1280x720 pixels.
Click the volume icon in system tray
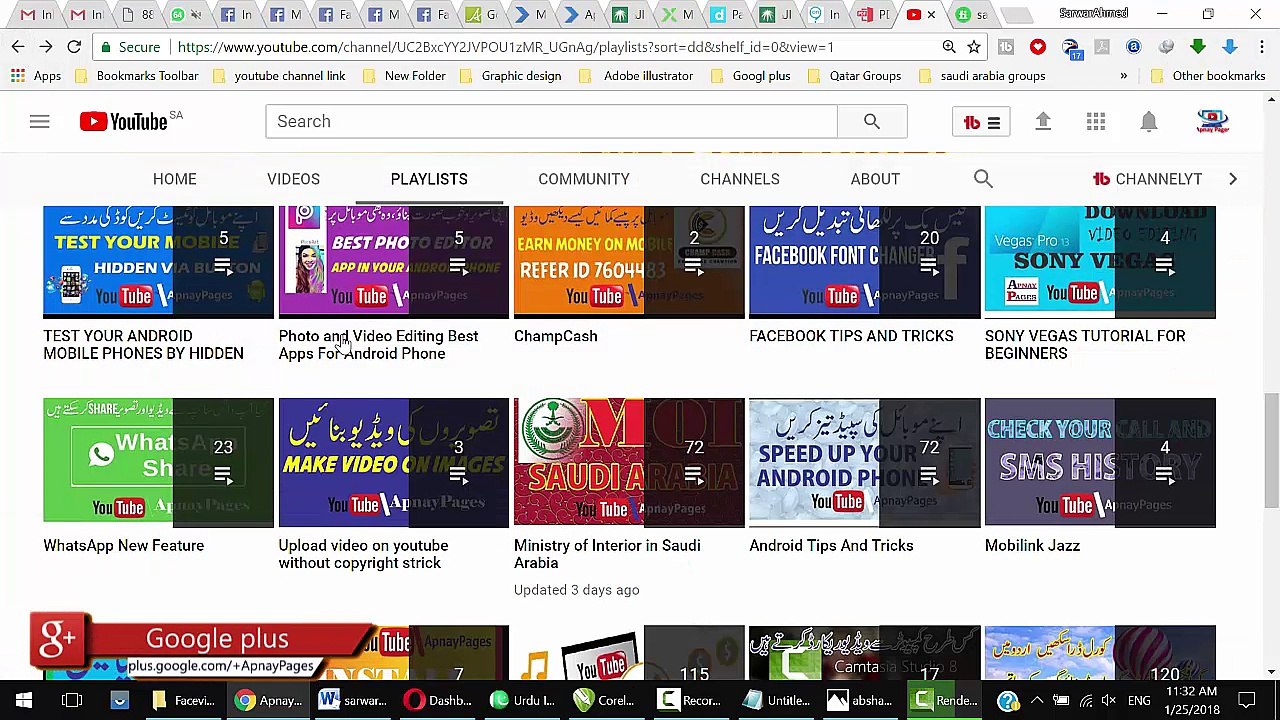(1108, 701)
